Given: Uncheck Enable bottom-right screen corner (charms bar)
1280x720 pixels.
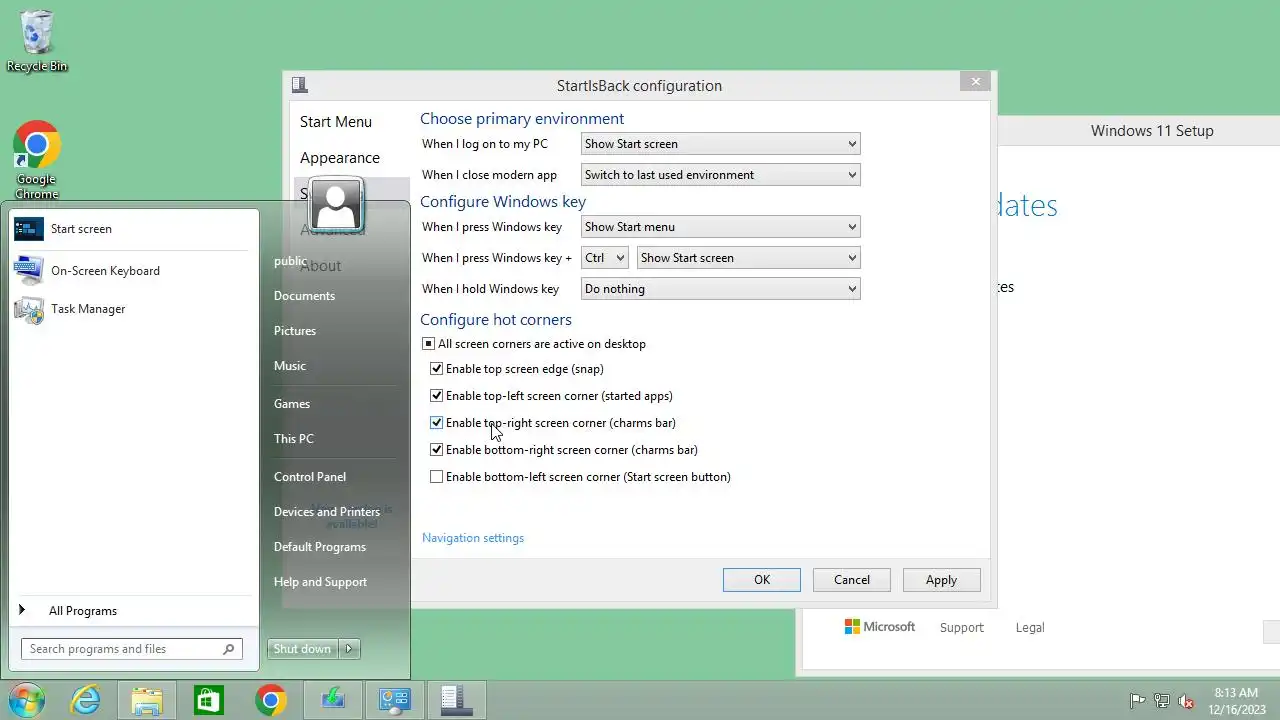Looking at the screenshot, I should click(x=436, y=450).
